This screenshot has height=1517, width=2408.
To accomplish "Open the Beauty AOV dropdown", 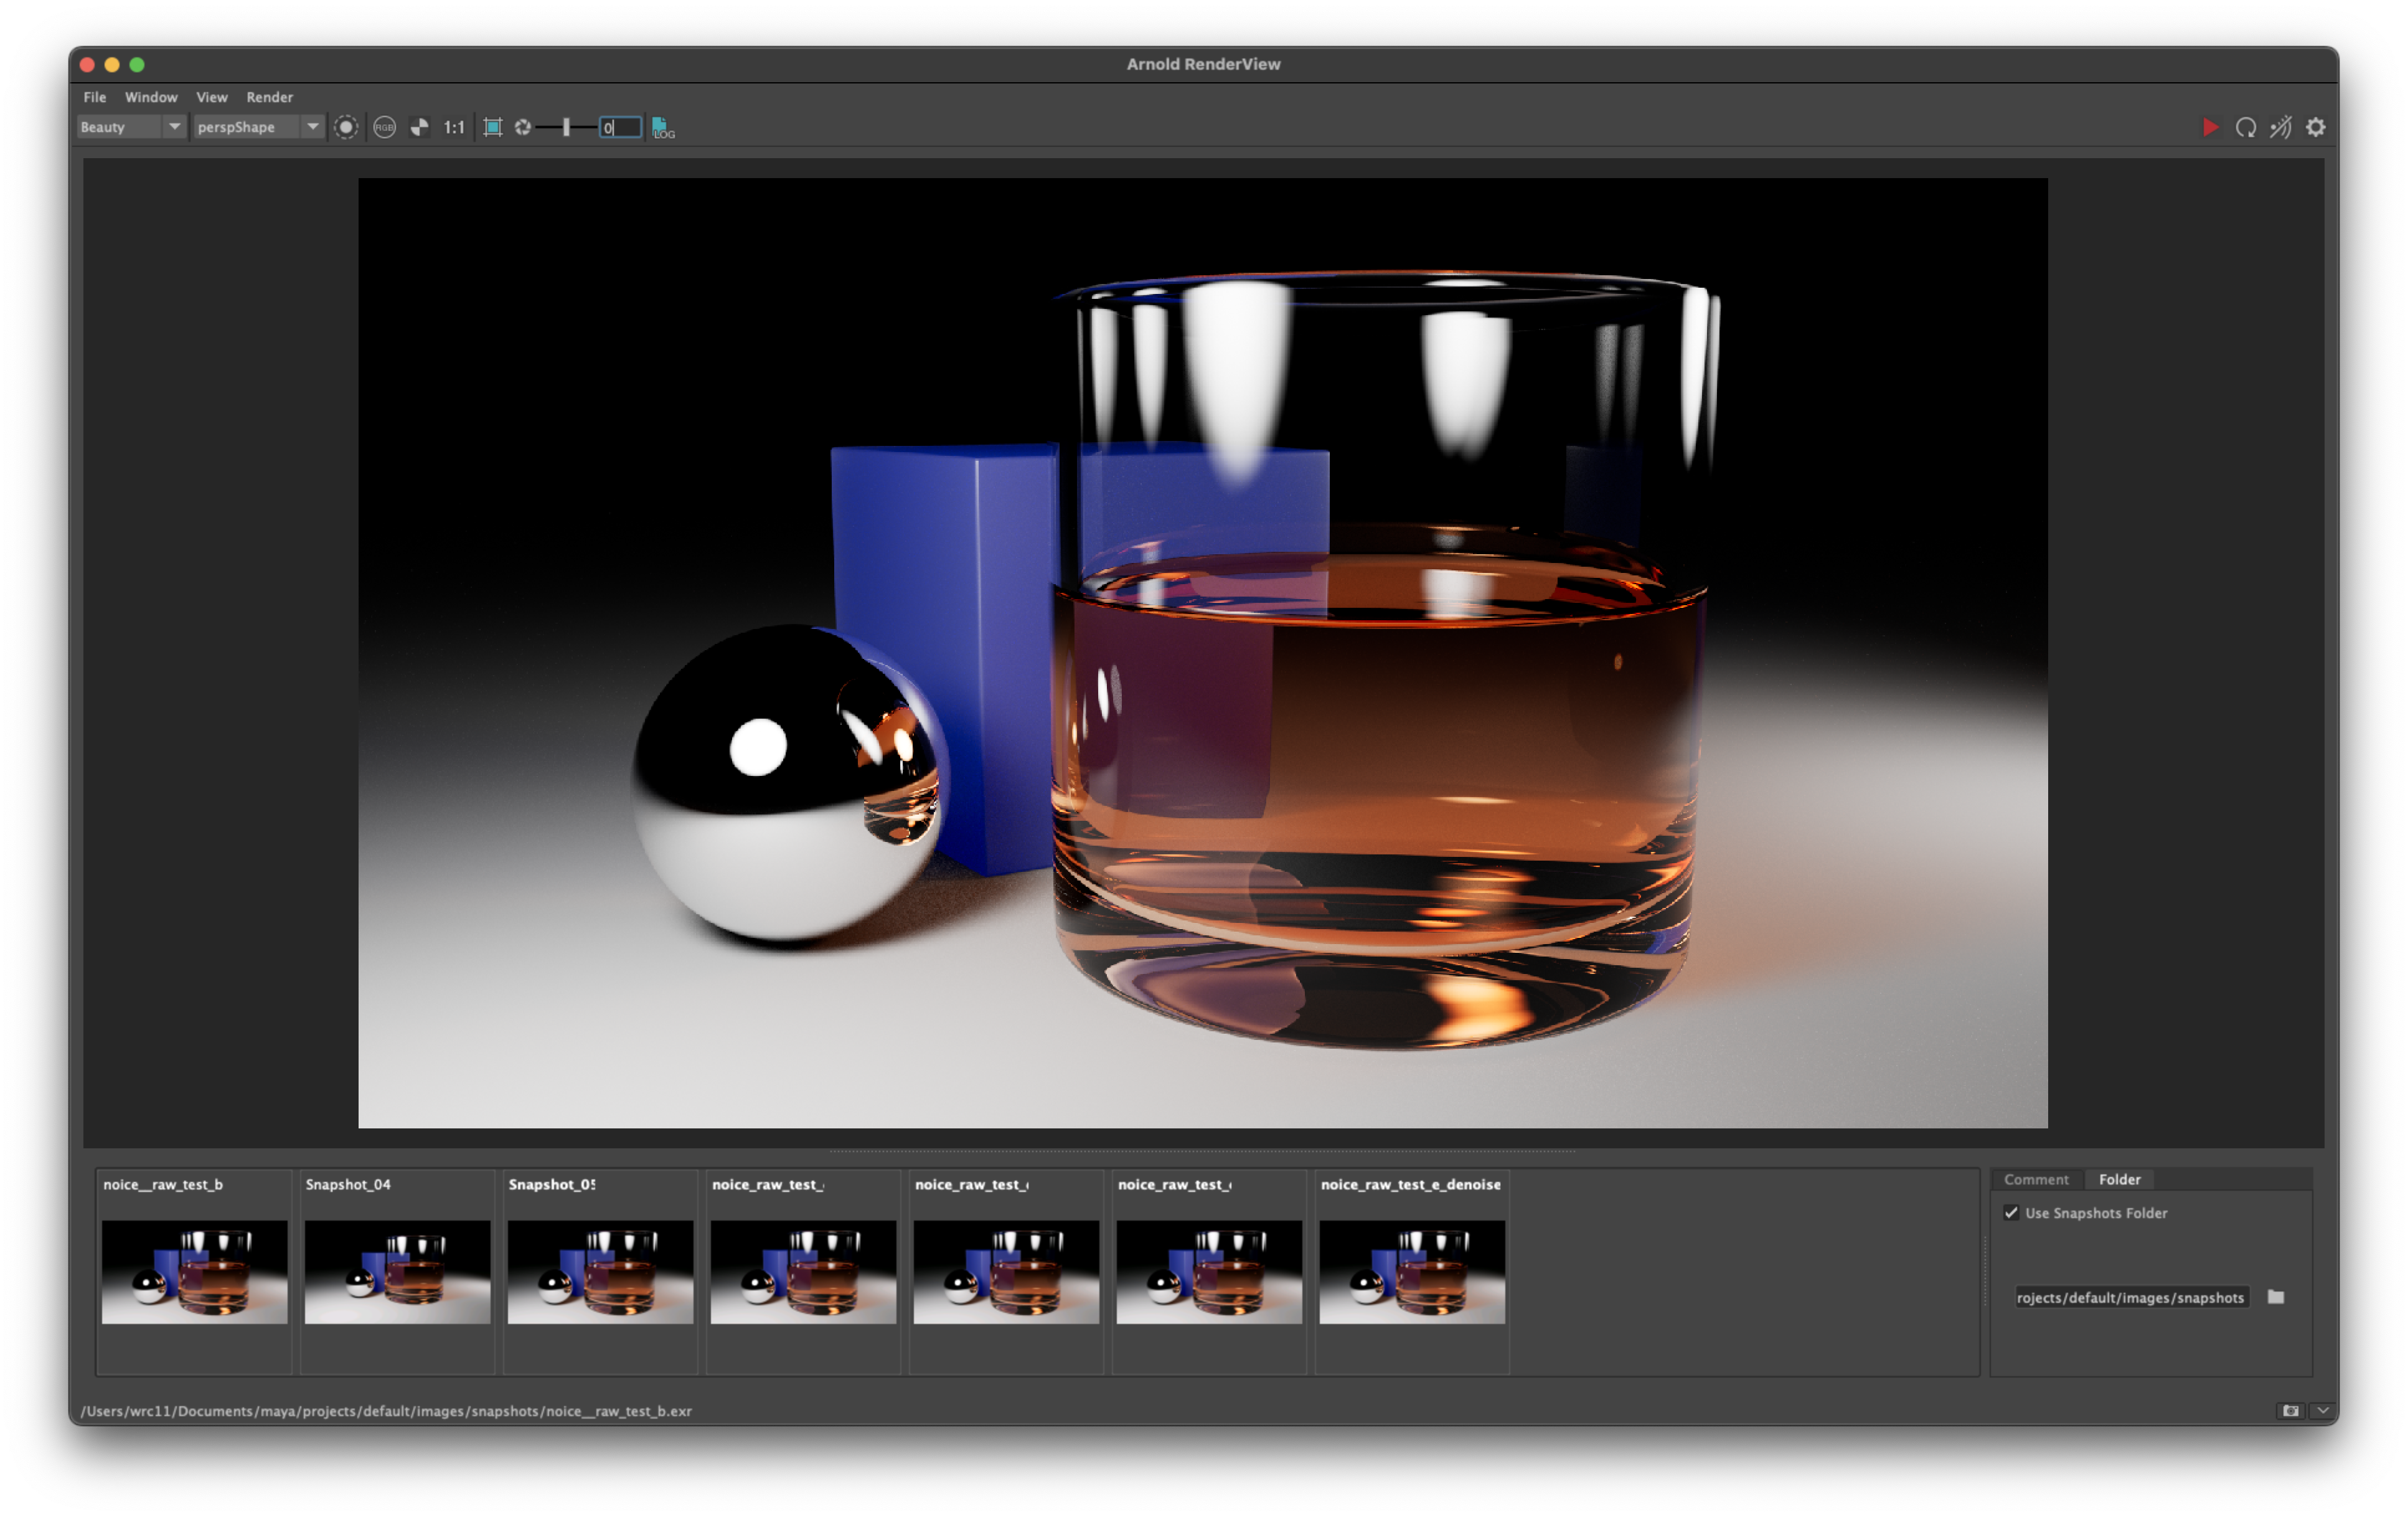I will tap(130, 127).
